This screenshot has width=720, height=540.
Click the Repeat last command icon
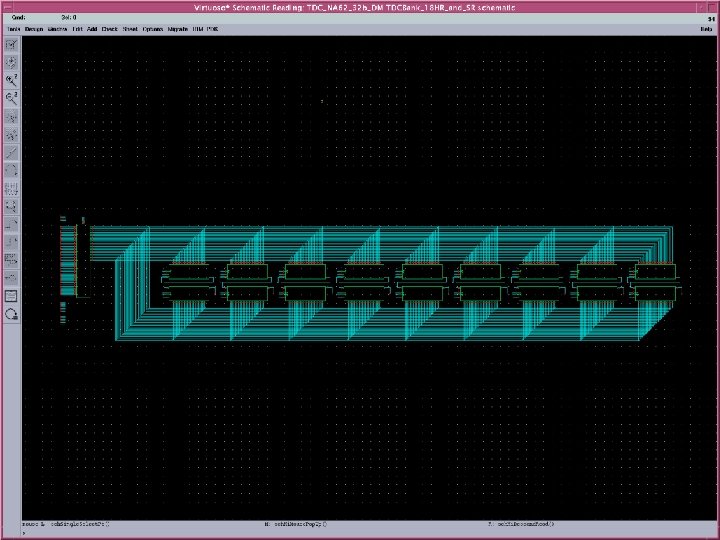11,314
